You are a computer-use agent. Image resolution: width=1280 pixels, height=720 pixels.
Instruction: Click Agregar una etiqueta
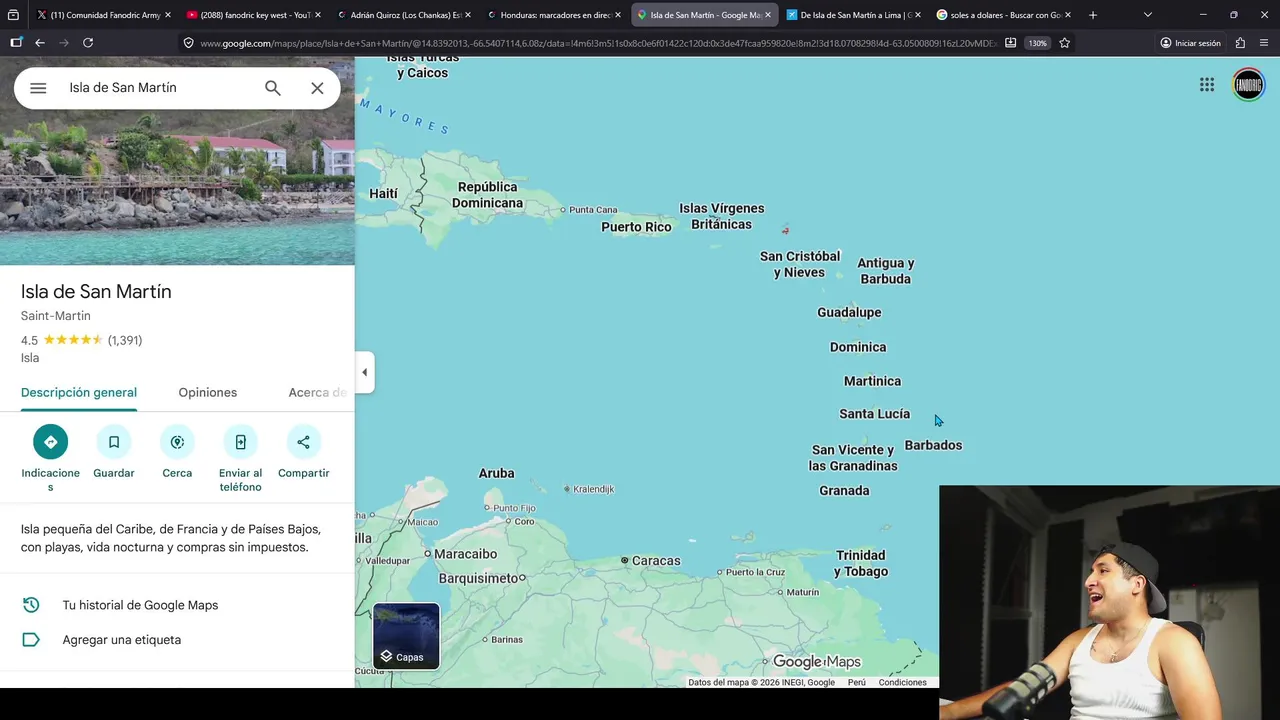coord(177,640)
